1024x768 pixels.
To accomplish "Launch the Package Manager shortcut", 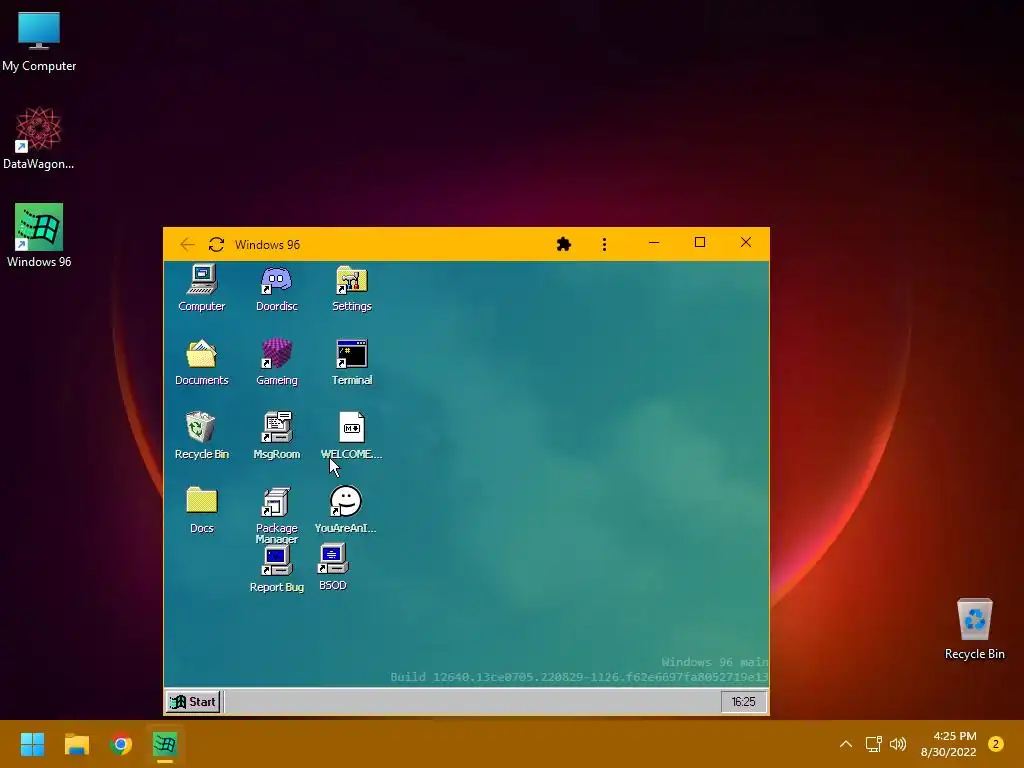I will [x=276, y=515].
